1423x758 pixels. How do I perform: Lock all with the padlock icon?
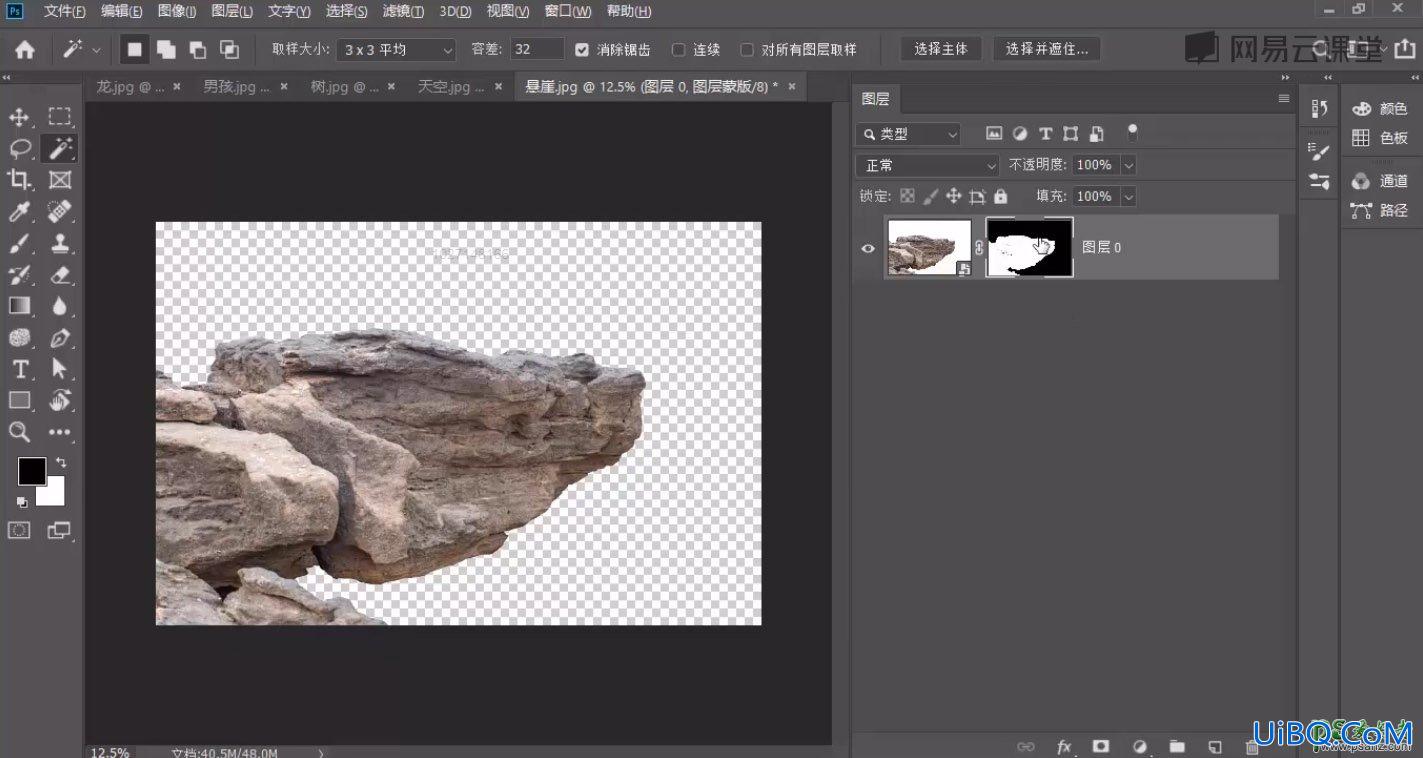(x=1001, y=196)
